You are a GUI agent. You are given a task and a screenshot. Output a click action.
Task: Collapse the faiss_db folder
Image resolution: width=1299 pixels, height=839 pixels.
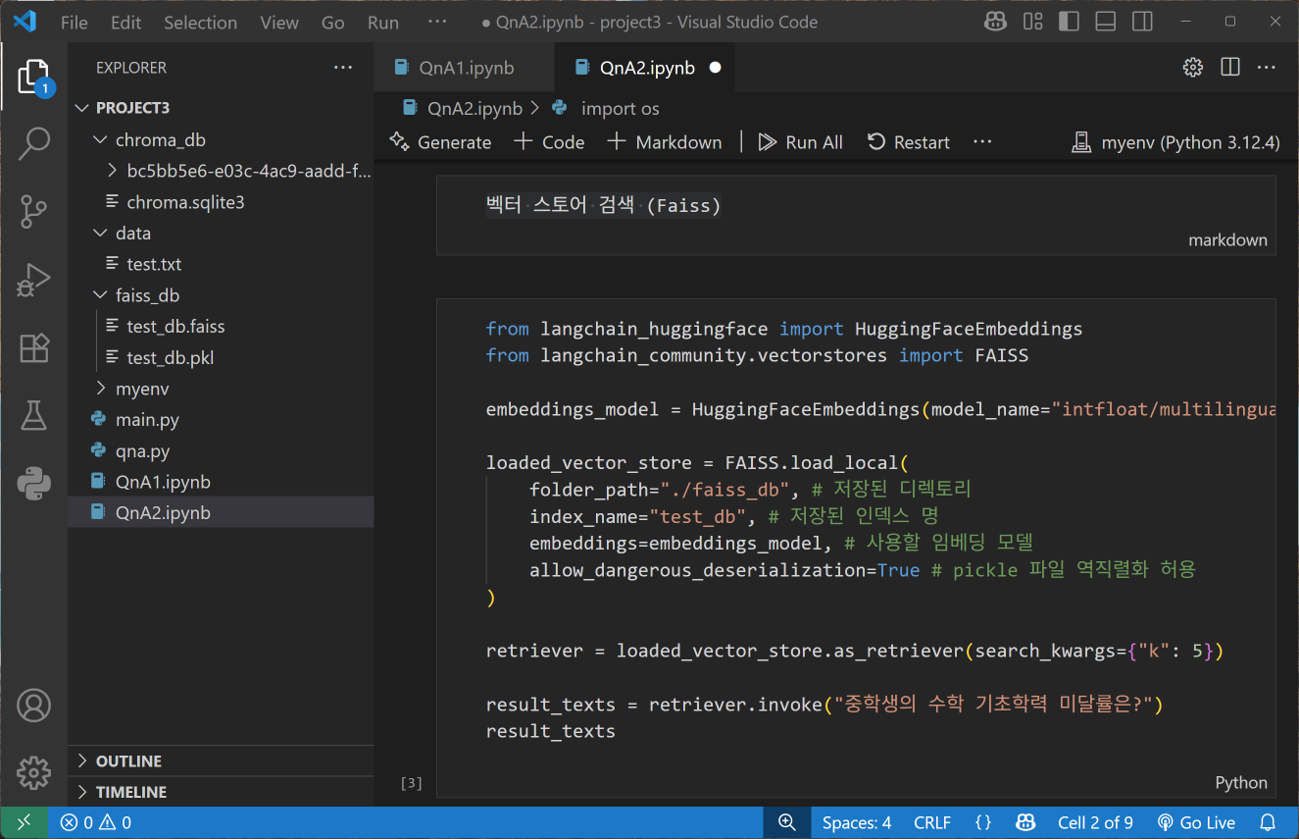tap(221, 295)
